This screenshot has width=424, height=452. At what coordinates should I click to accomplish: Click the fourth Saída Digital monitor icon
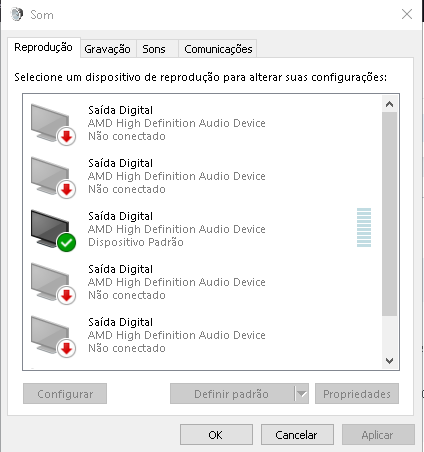pyautogui.click(x=53, y=283)
